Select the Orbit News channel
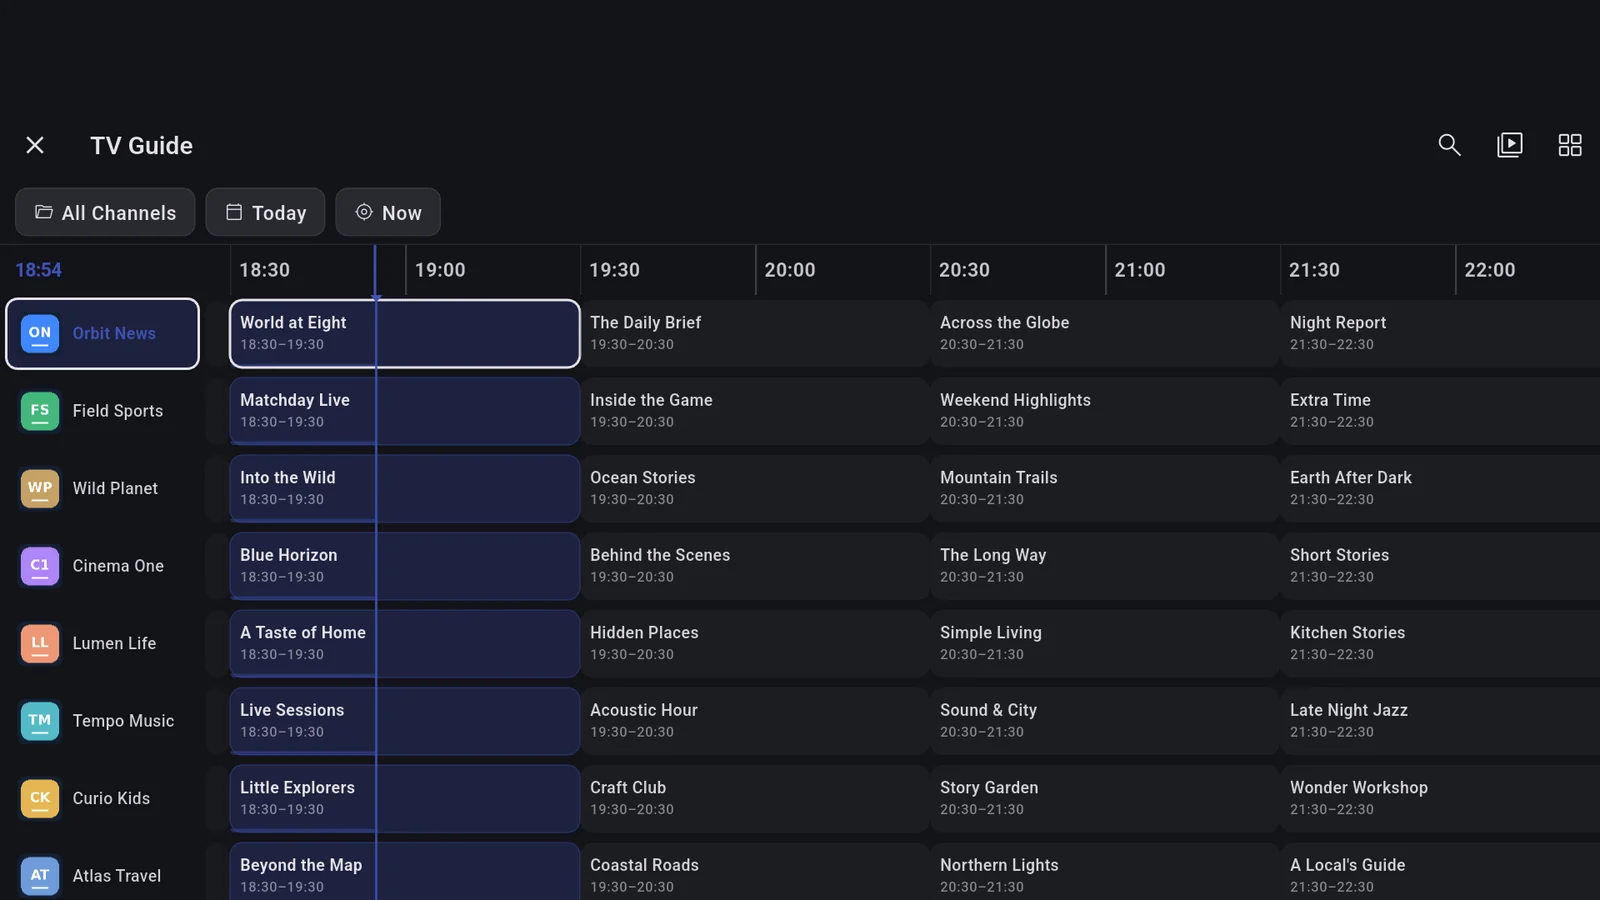 tap(102, 333)
